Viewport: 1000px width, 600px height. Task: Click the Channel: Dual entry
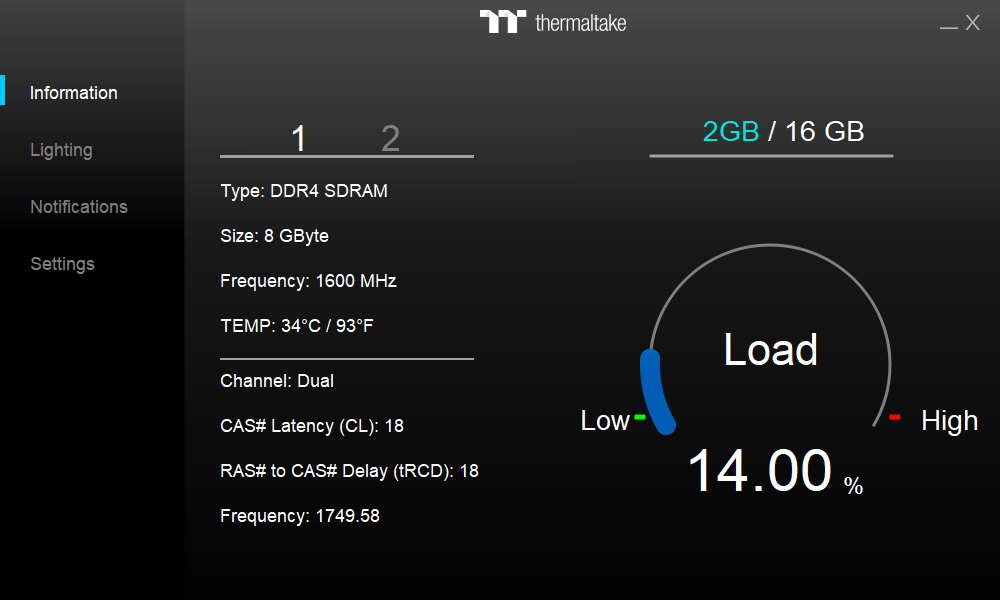coord(277,381)
